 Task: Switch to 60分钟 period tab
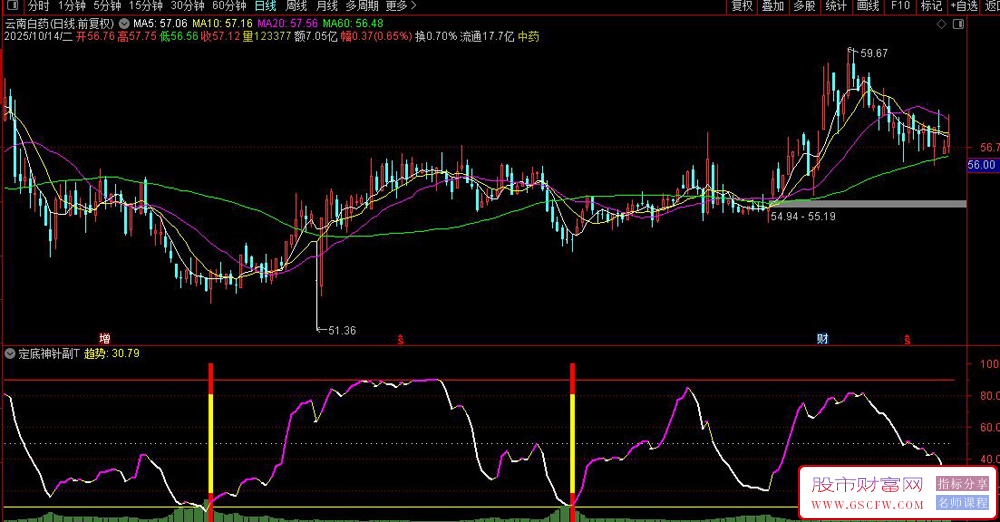click(x=230, y=6)
